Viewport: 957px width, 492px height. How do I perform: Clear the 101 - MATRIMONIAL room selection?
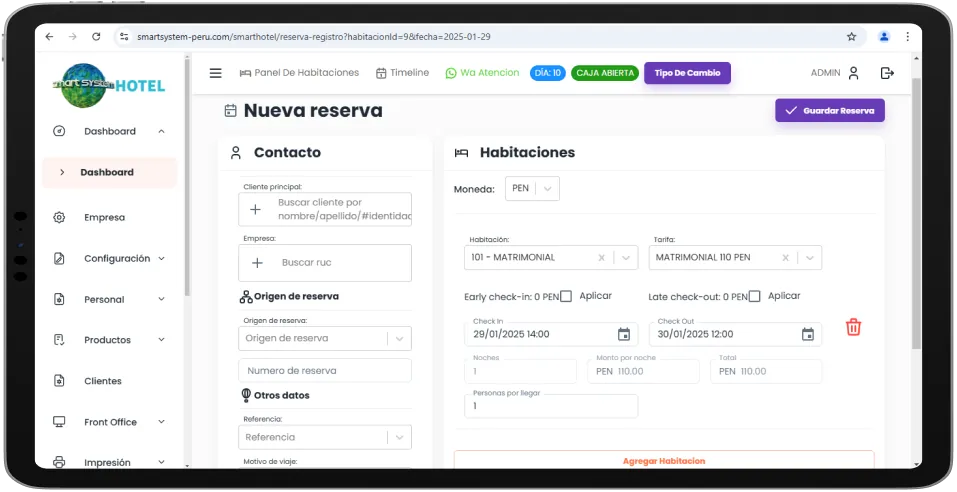coord(601,258)
